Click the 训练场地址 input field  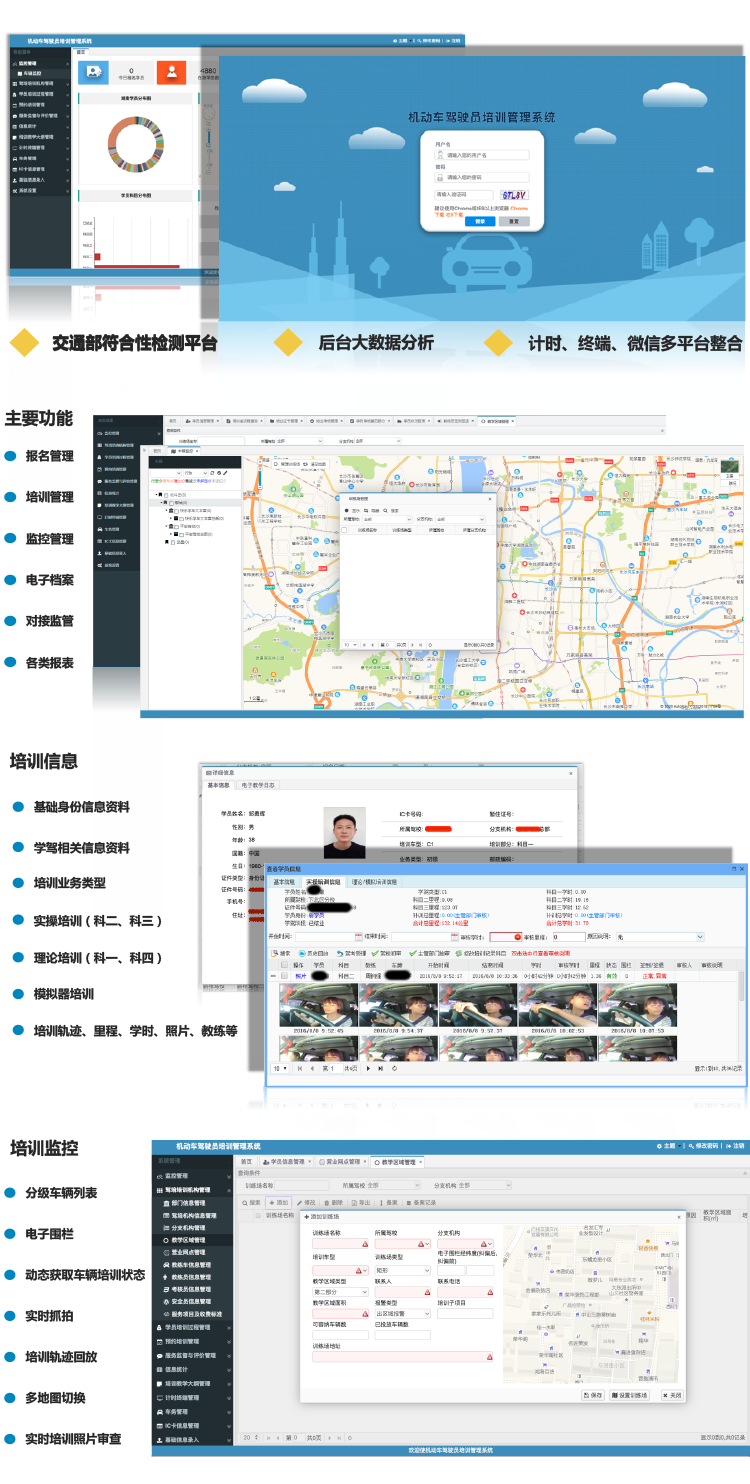click(403, 1357)
